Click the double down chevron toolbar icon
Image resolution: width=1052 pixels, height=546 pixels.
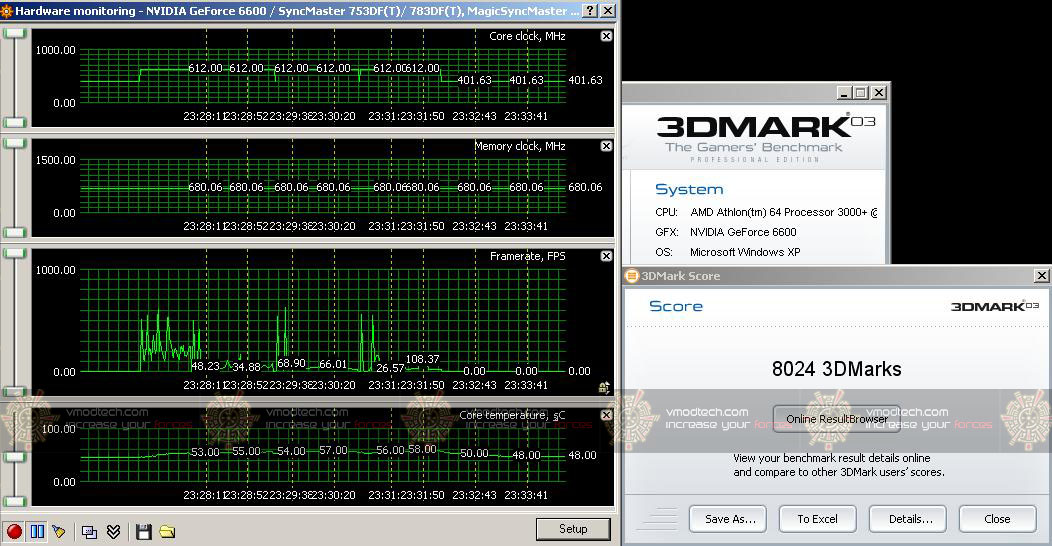113,532
